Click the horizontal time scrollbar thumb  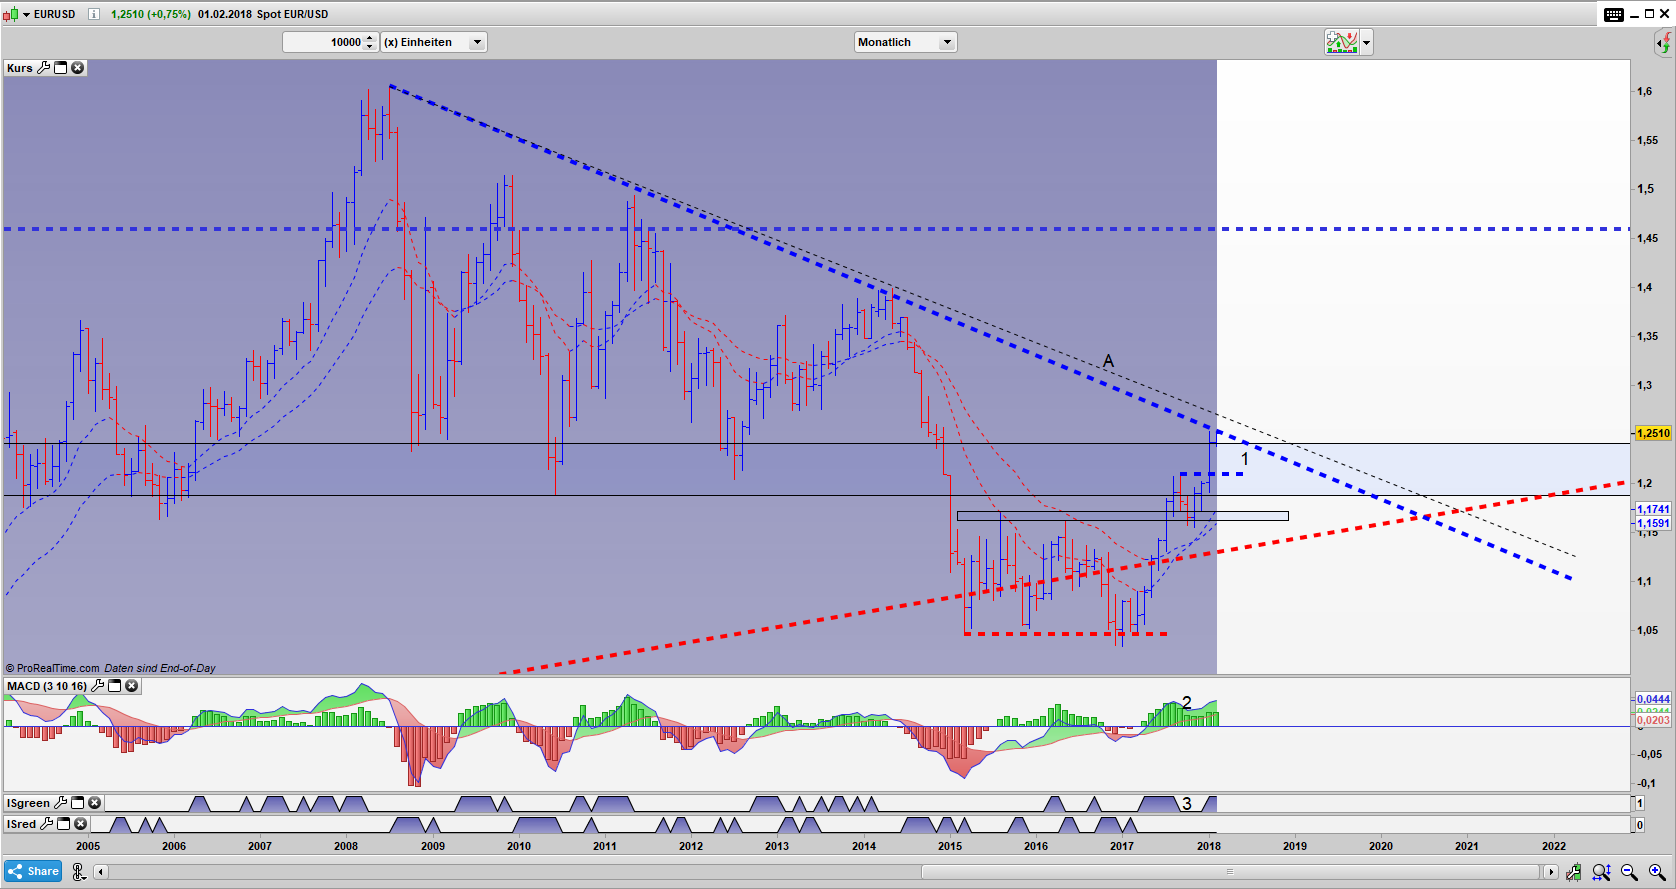(1230, 872)
